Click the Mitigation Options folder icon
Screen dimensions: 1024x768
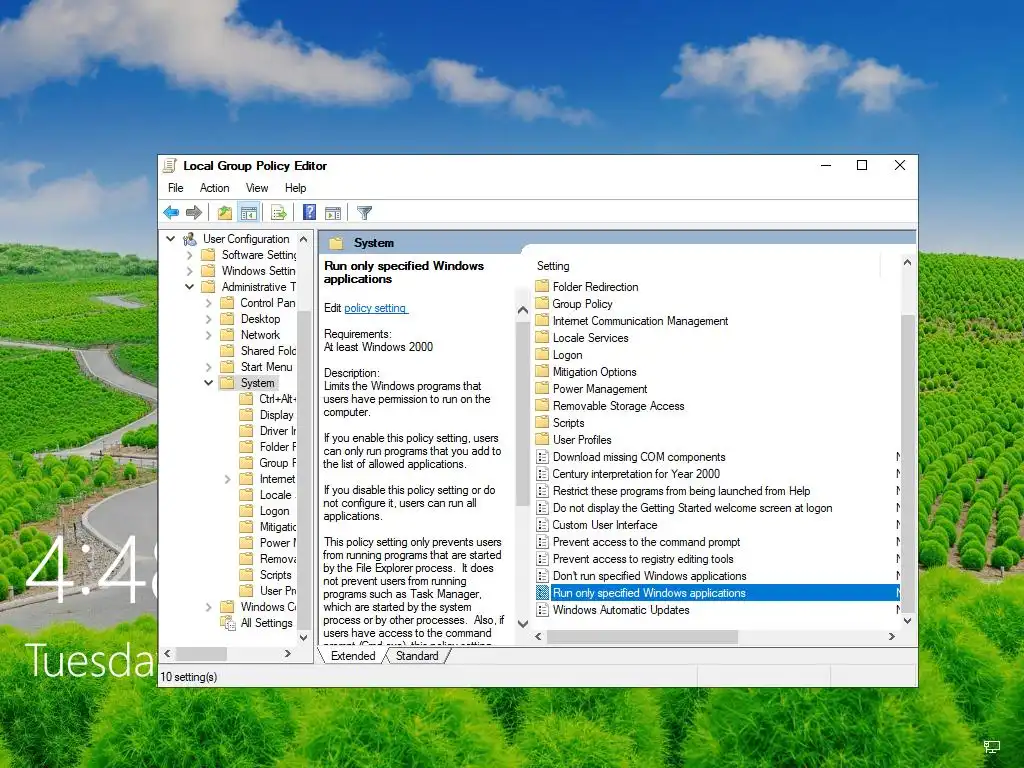[x=542, y=372]
